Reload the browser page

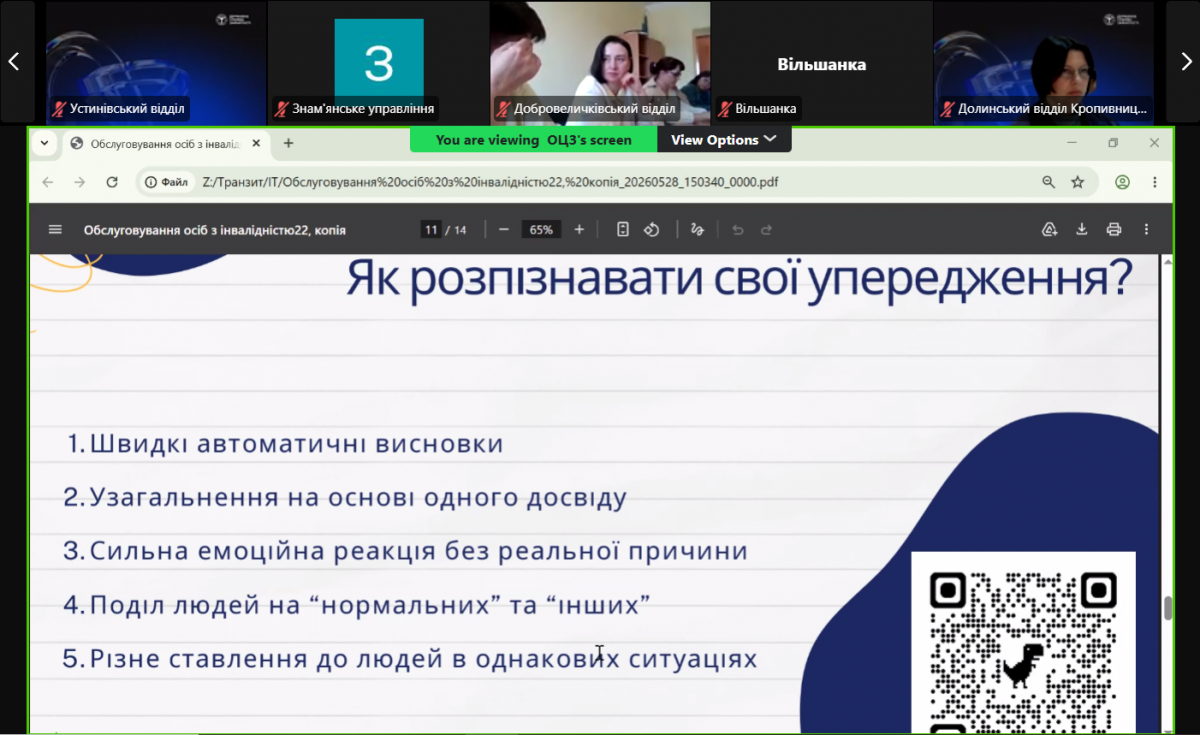(112, 182)
